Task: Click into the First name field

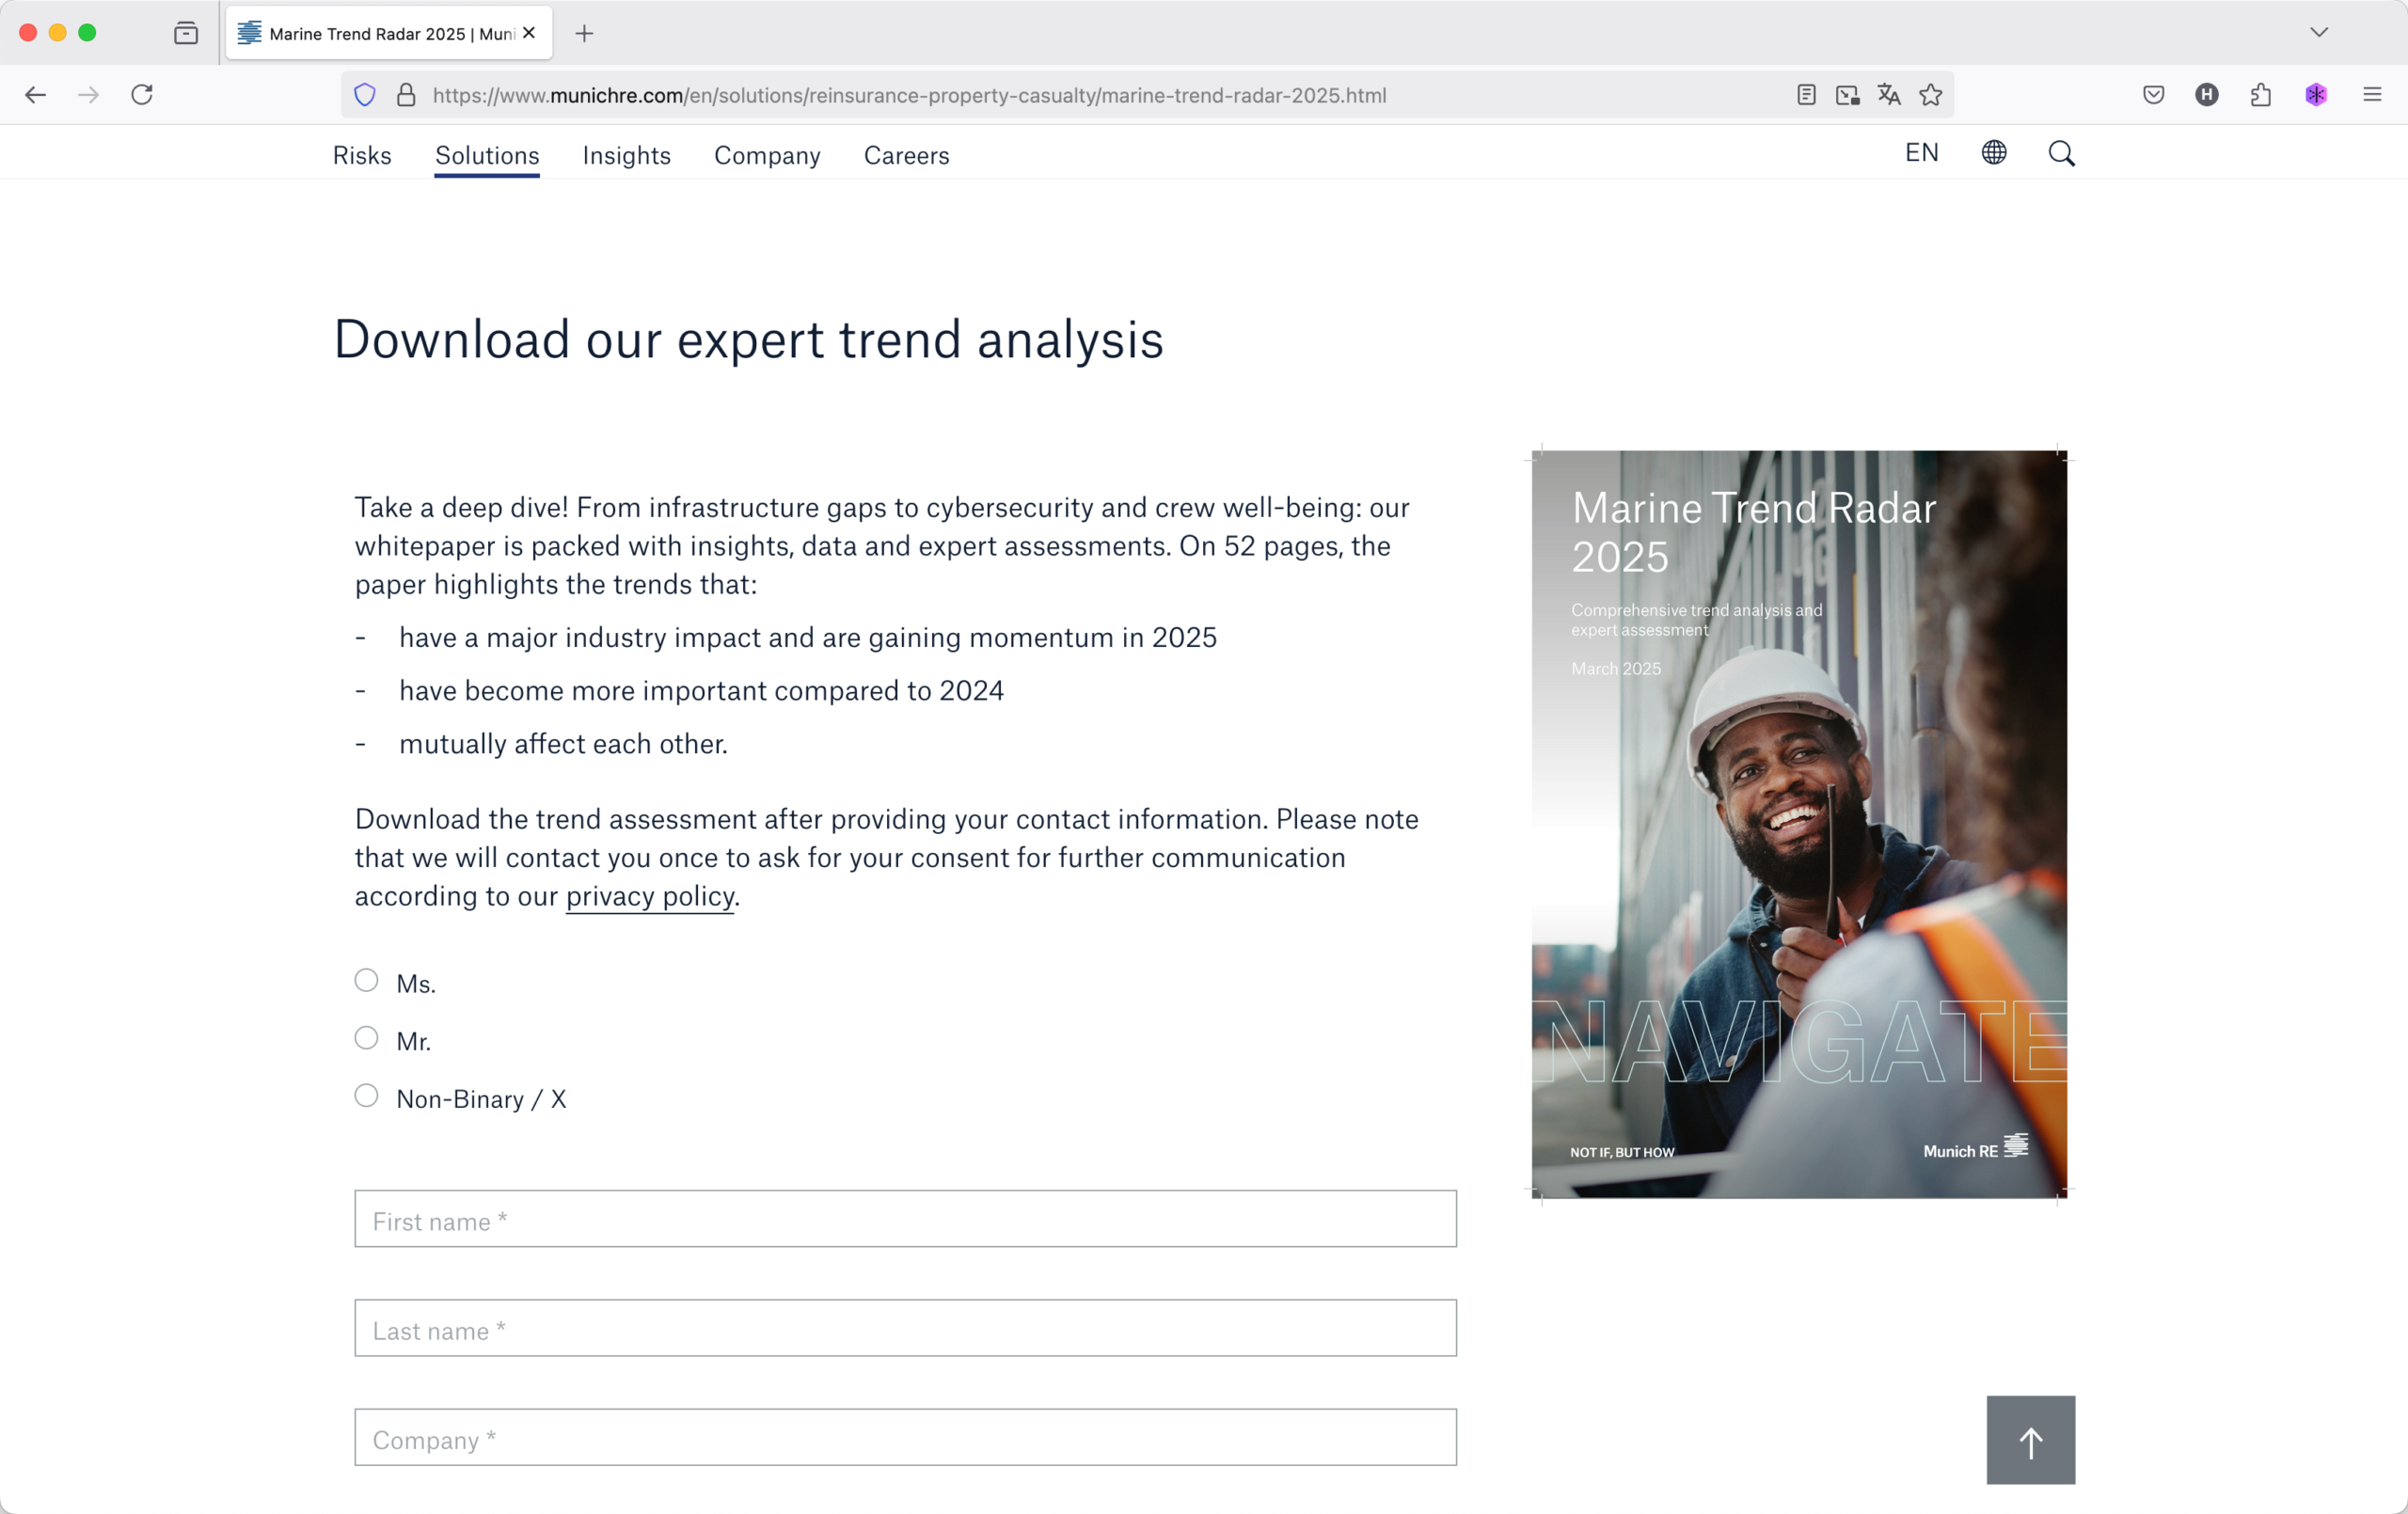Action: click(905, 1219)
